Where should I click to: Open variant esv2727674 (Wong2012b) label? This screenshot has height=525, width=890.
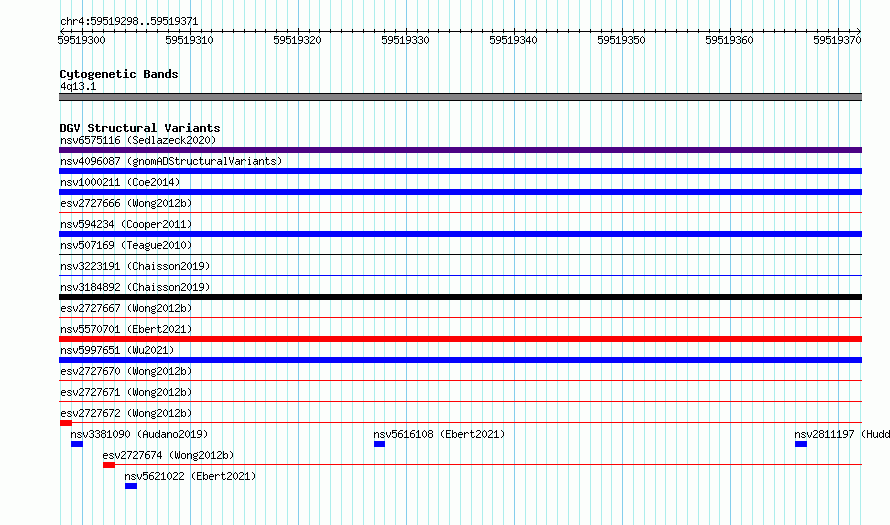tap(168, 455)
